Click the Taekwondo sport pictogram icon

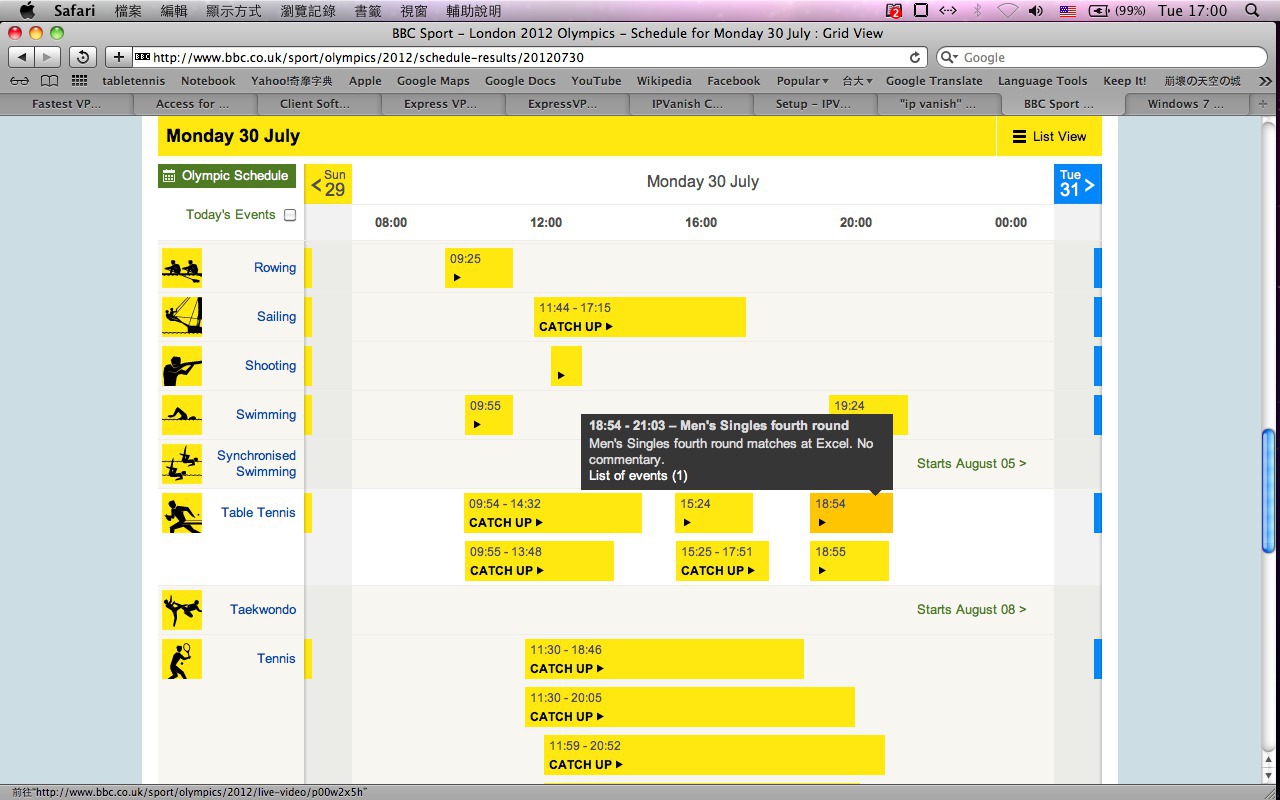[182, 609]
